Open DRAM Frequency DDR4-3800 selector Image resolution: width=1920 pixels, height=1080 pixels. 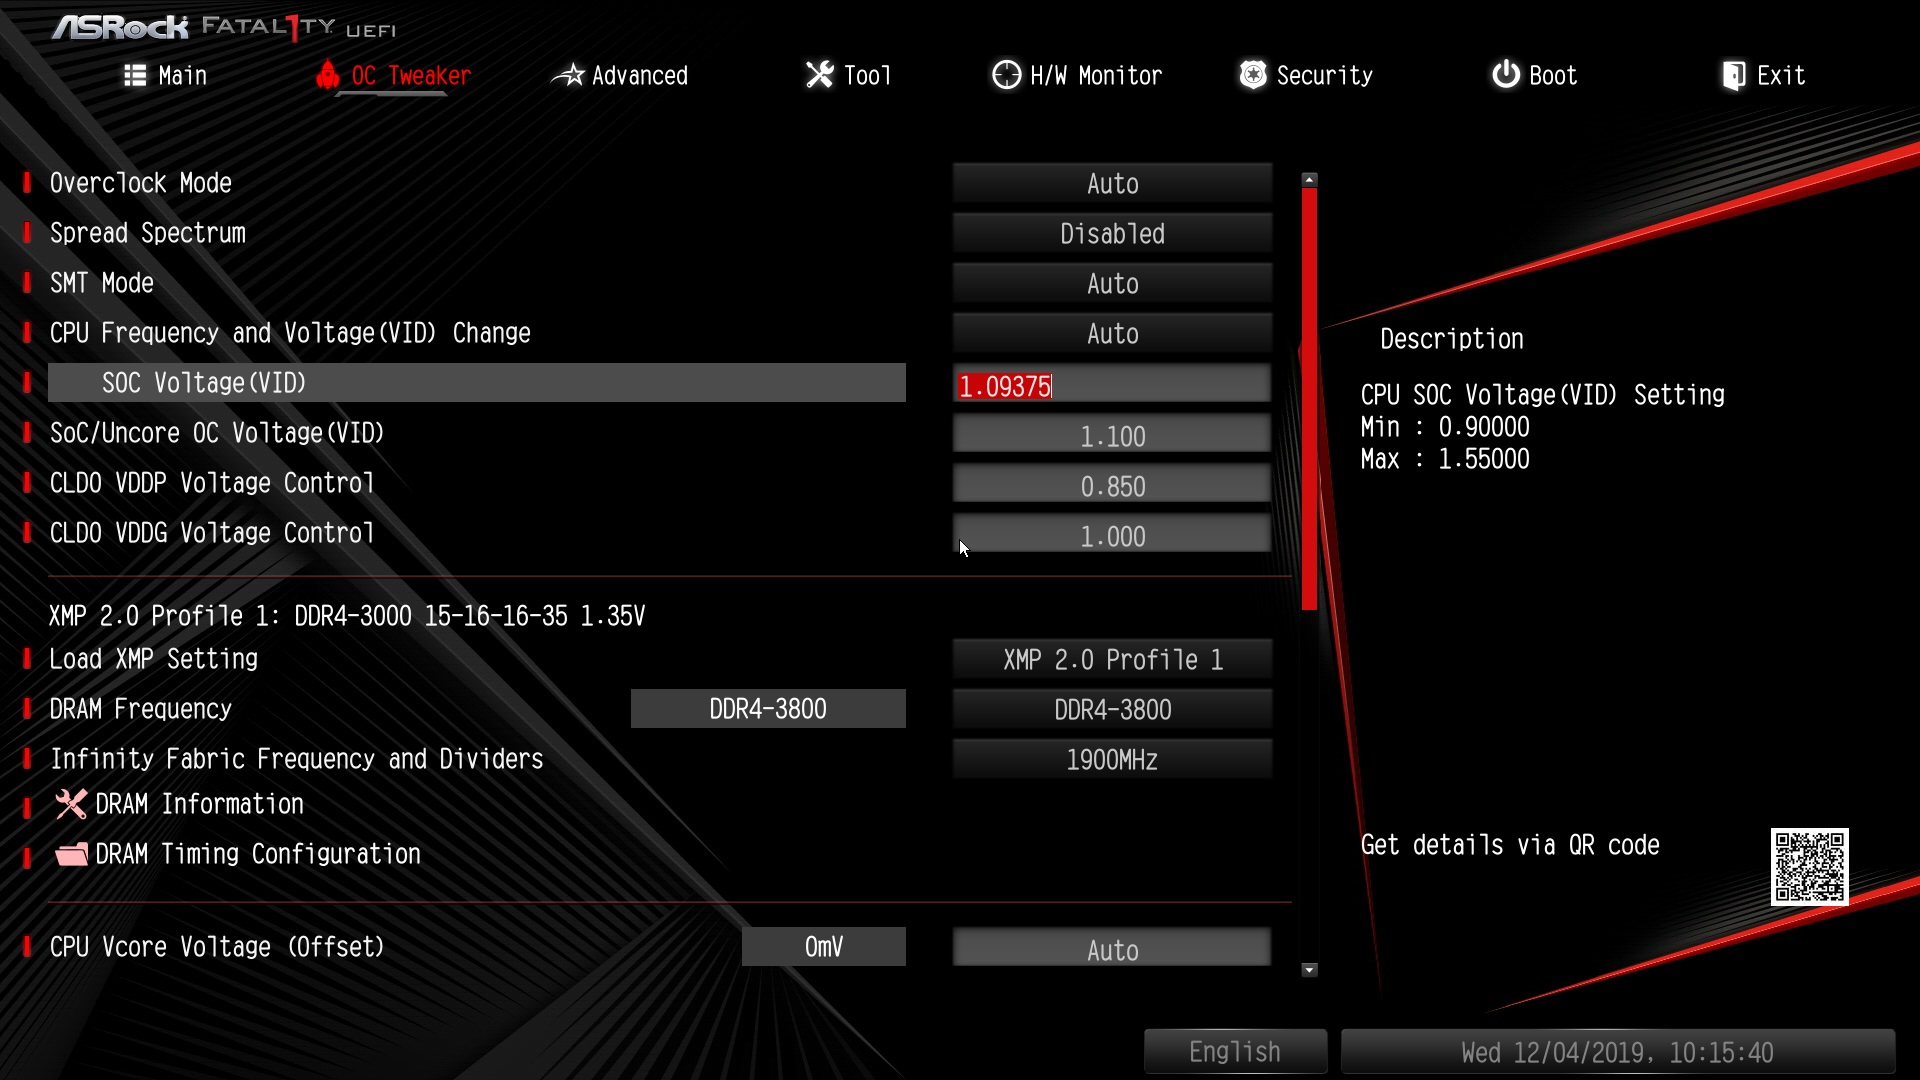point(1112,709)
